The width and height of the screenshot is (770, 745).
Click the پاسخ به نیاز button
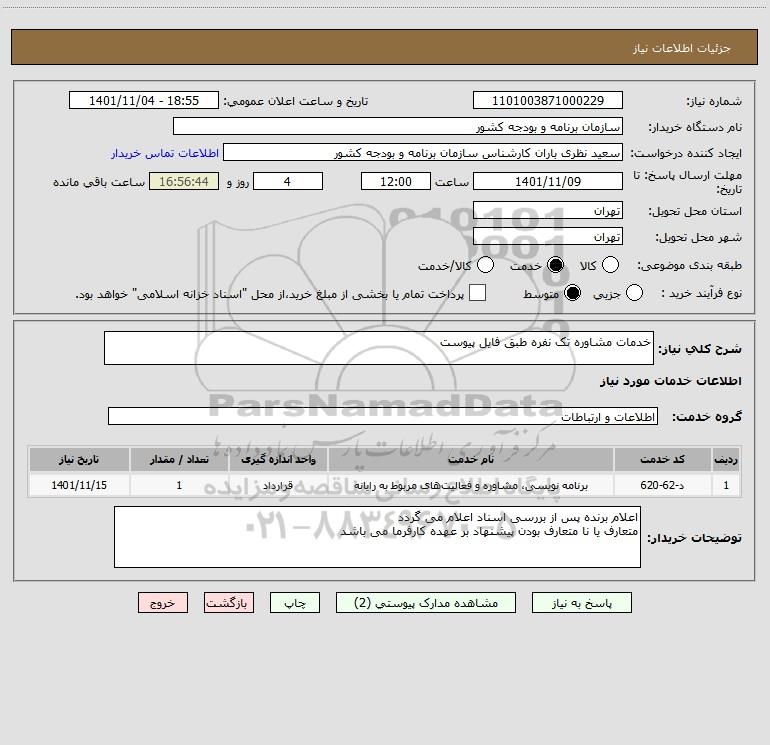tap(582, 603)
